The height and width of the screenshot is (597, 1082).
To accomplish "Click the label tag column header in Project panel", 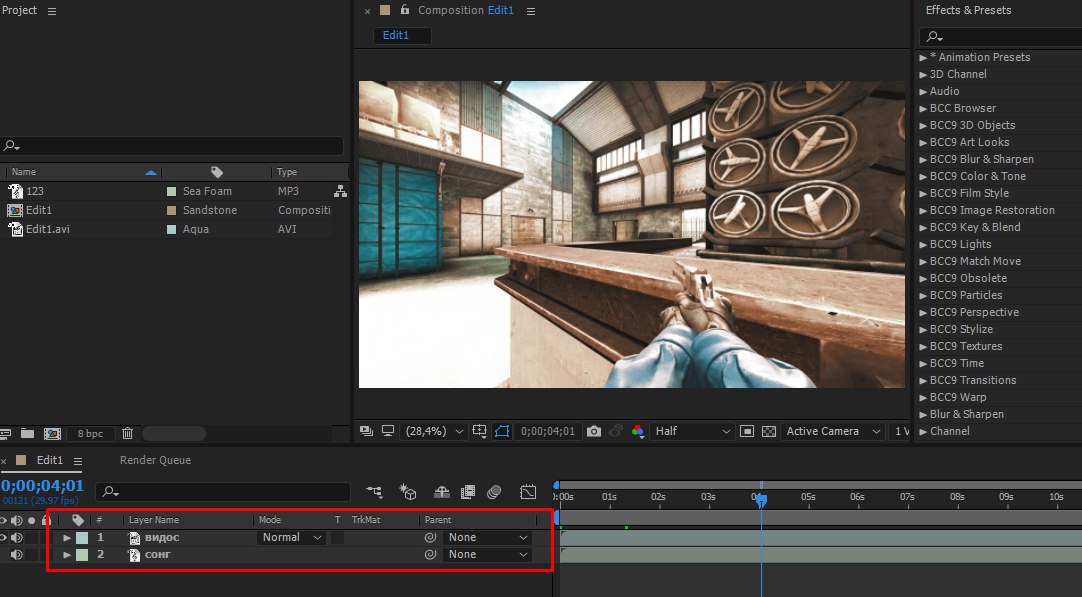I will (217, 172).
